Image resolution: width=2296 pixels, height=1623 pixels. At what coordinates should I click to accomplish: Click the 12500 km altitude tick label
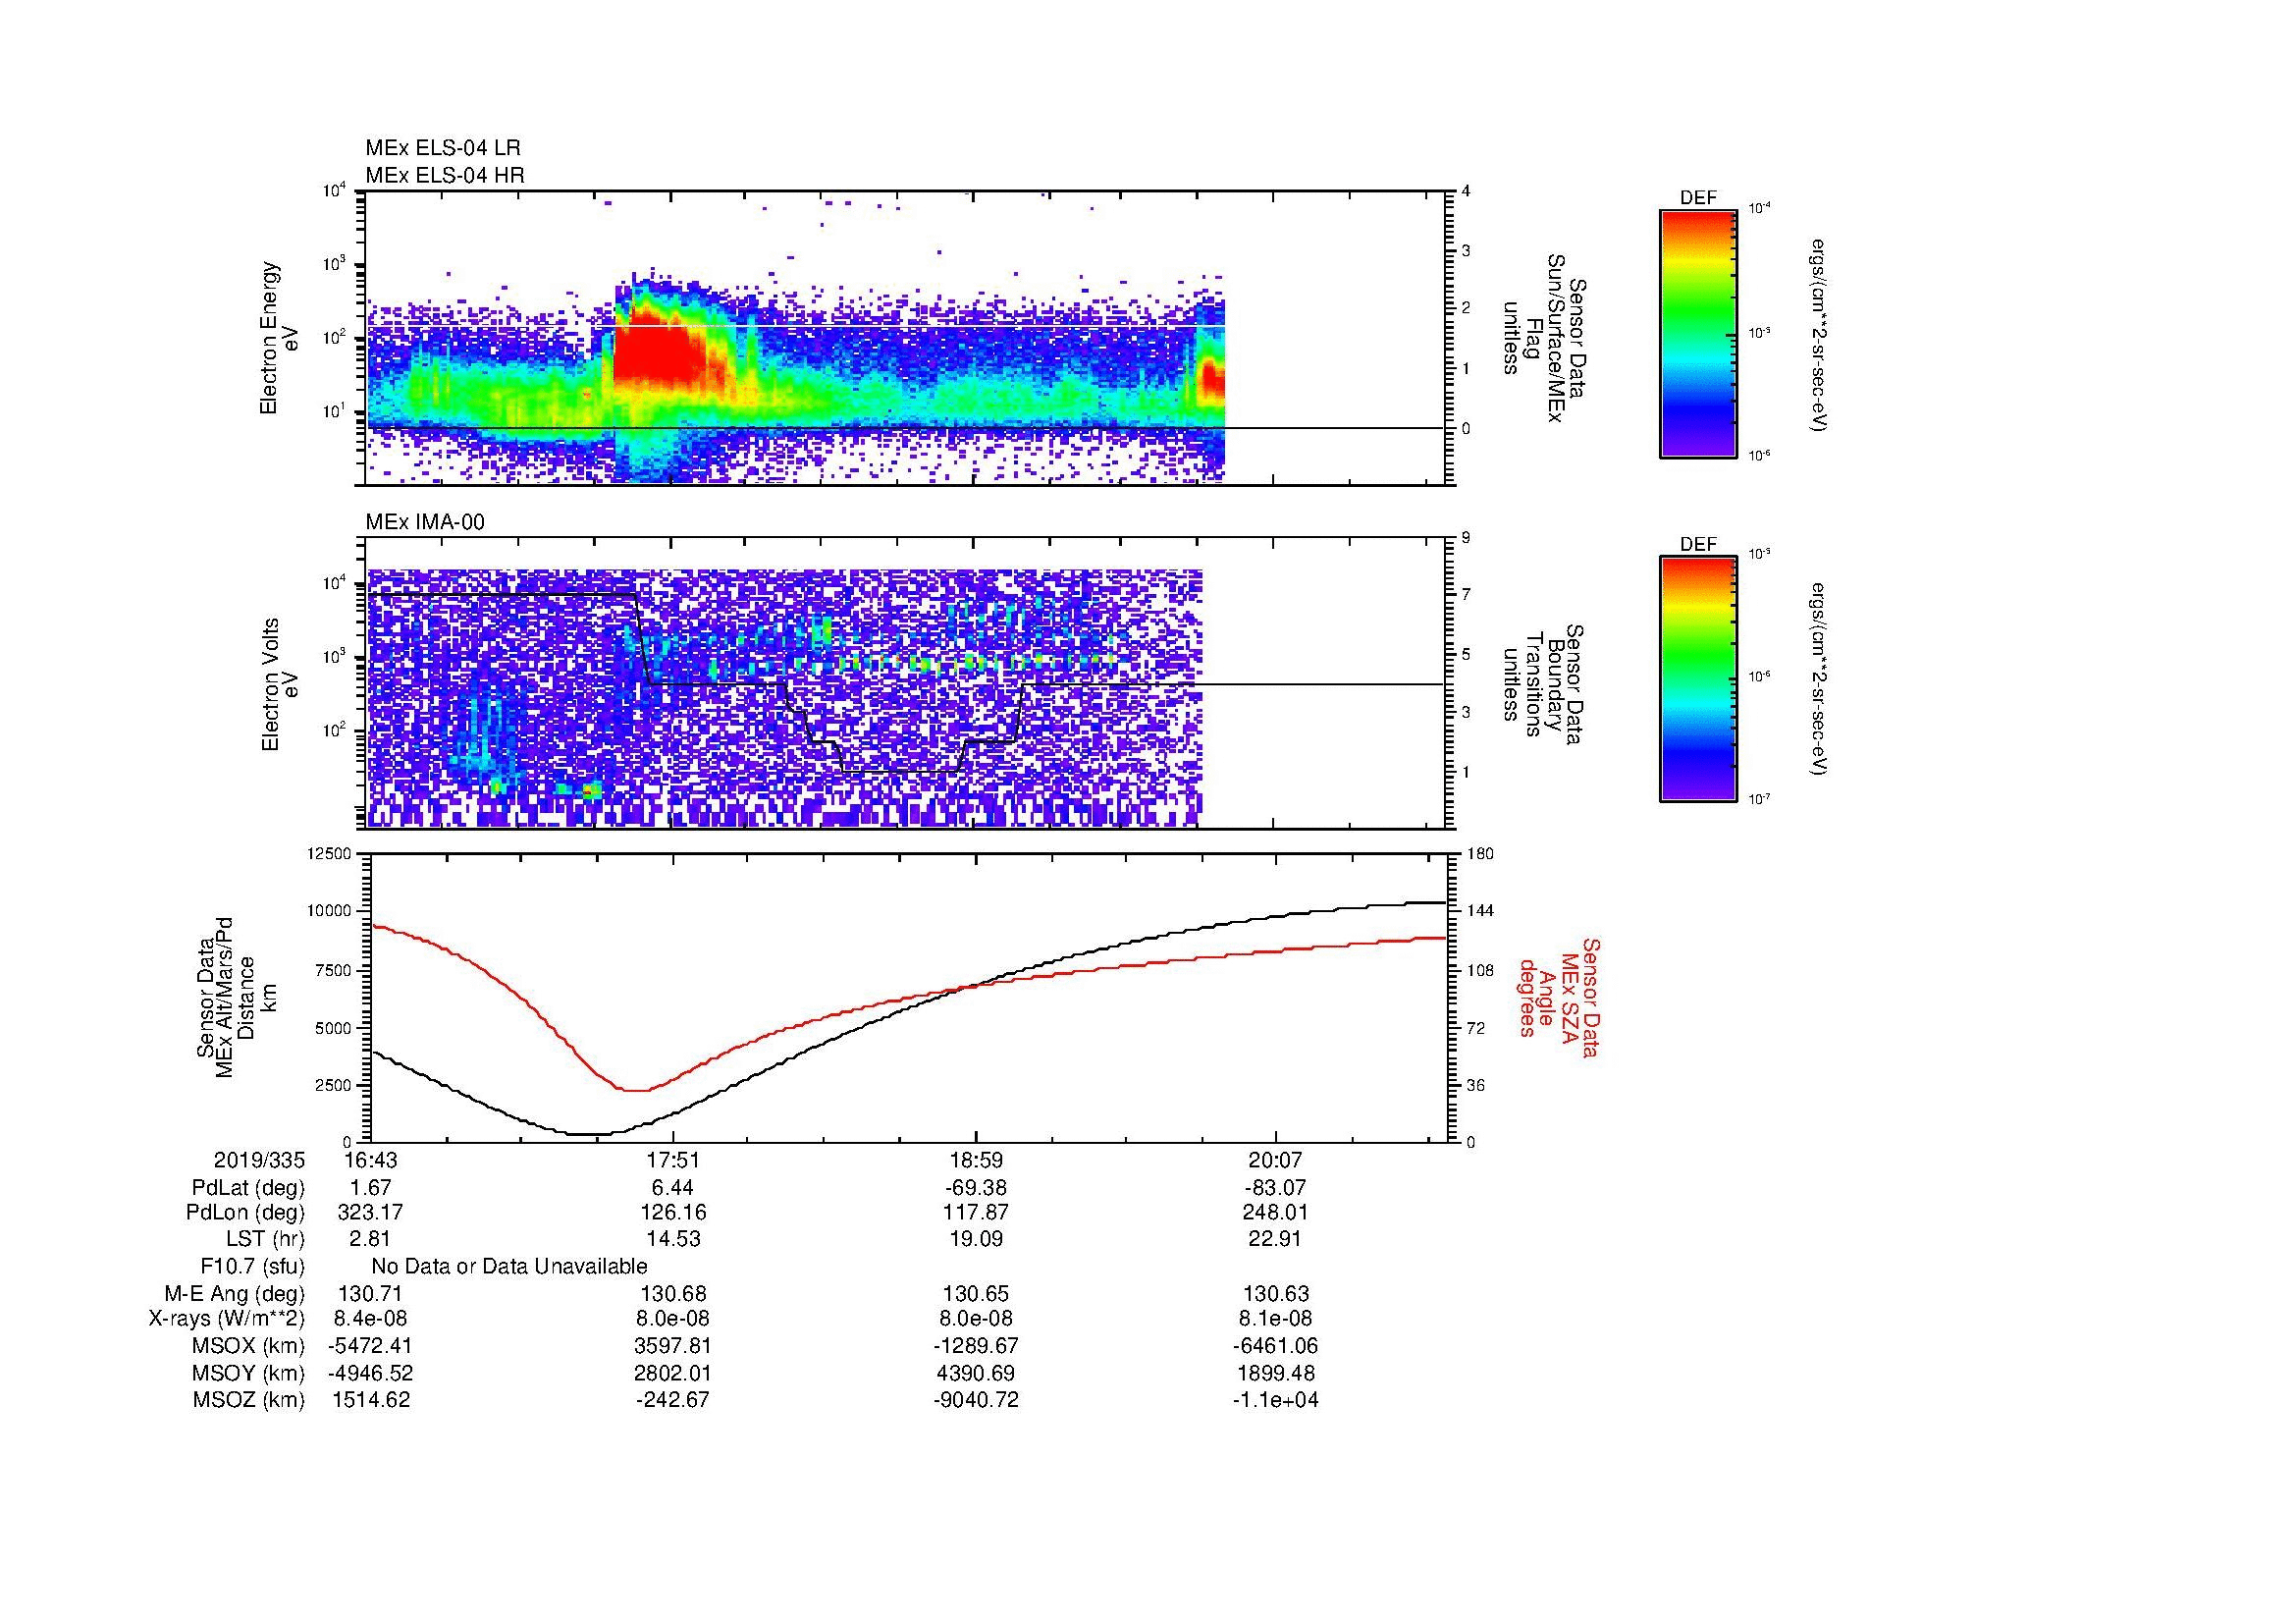(329, 853)
